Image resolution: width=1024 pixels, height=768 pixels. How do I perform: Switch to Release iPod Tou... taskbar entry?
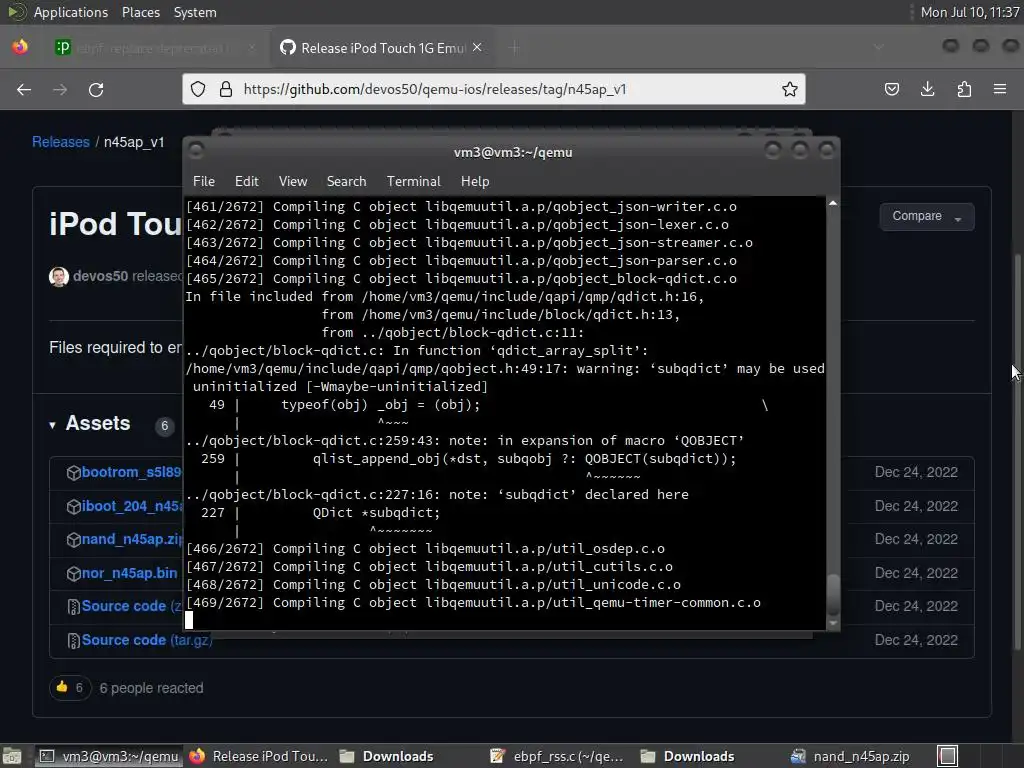(259, 756)
